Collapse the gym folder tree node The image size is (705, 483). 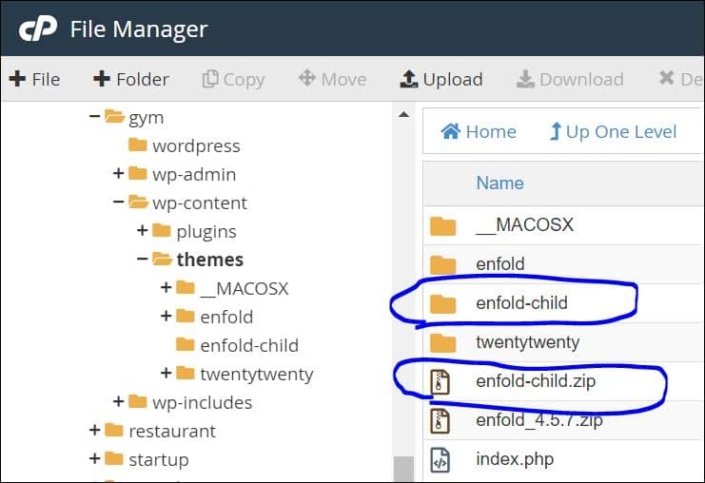coord(95,117)
